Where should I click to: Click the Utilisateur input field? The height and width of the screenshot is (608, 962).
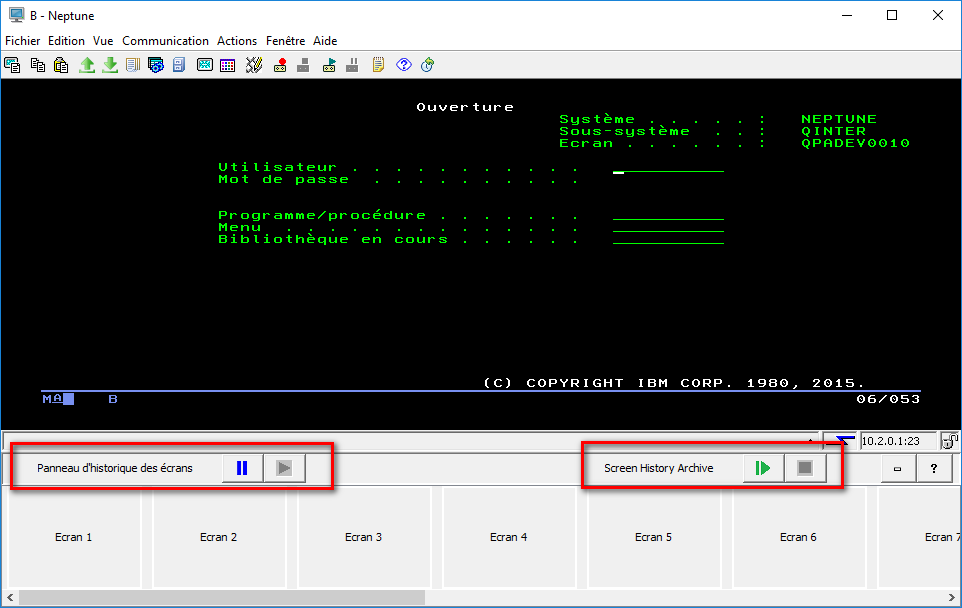point(668,168)
